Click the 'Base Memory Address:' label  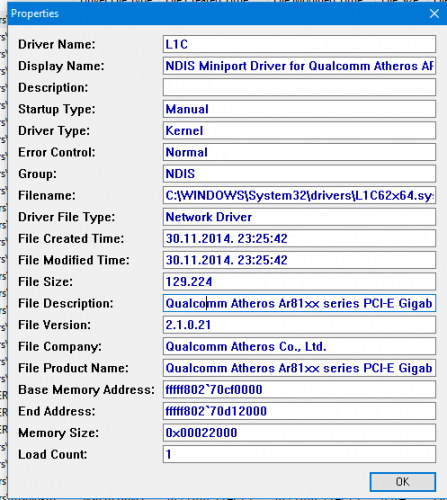coord(86,390)
